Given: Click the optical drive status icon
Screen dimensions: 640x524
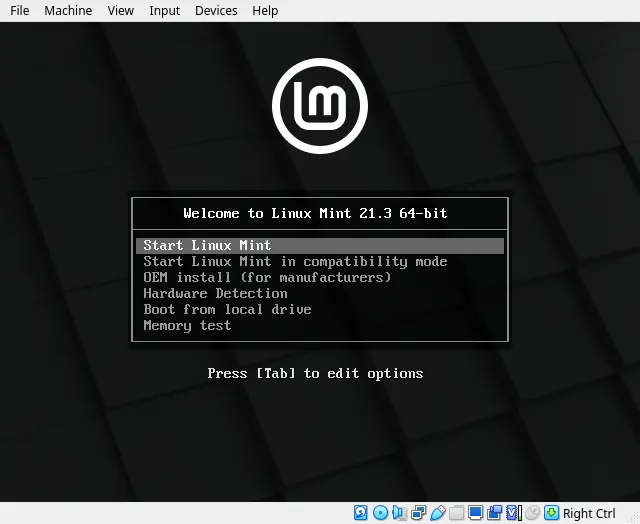Looking at the screenshot, I should (380, 513).
